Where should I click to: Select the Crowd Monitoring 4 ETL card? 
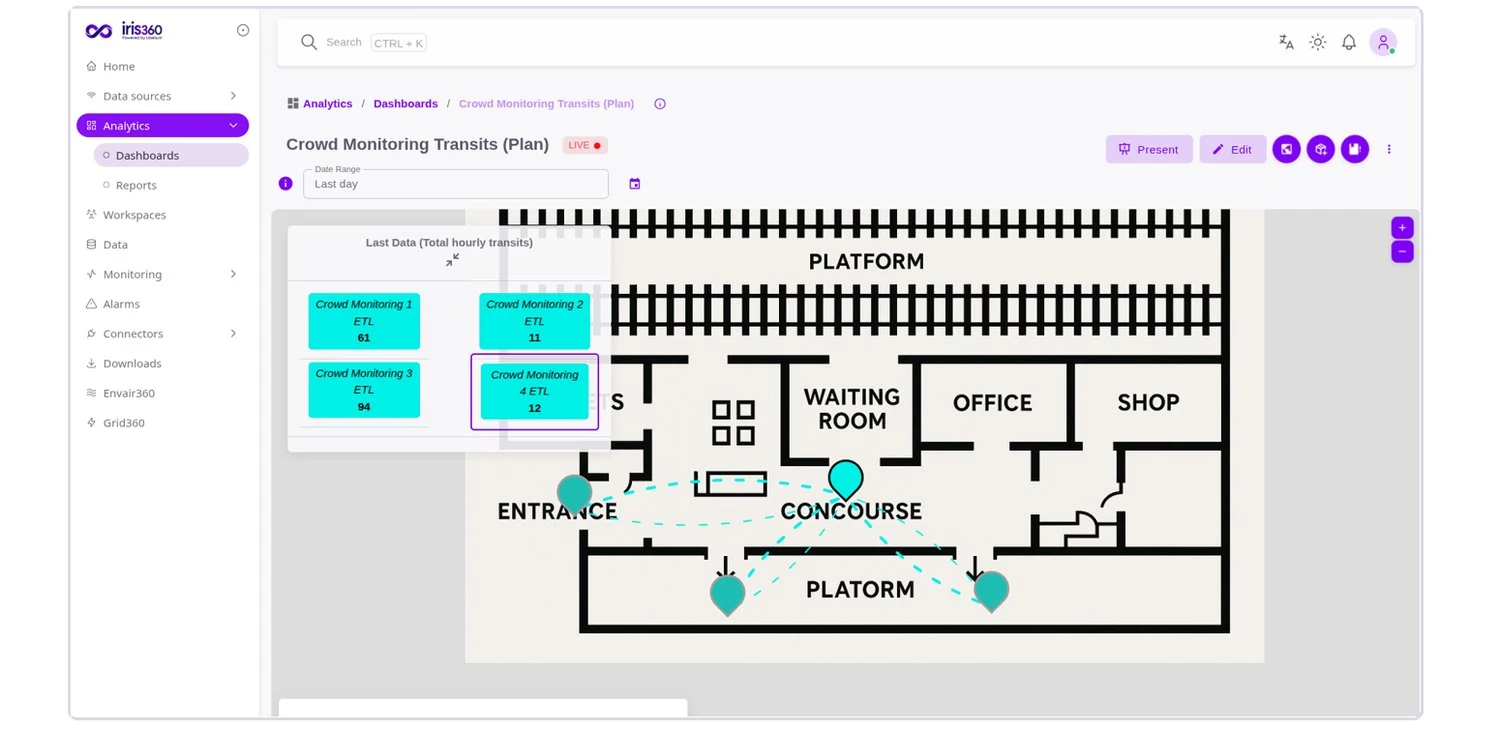[x=535, y=391]
